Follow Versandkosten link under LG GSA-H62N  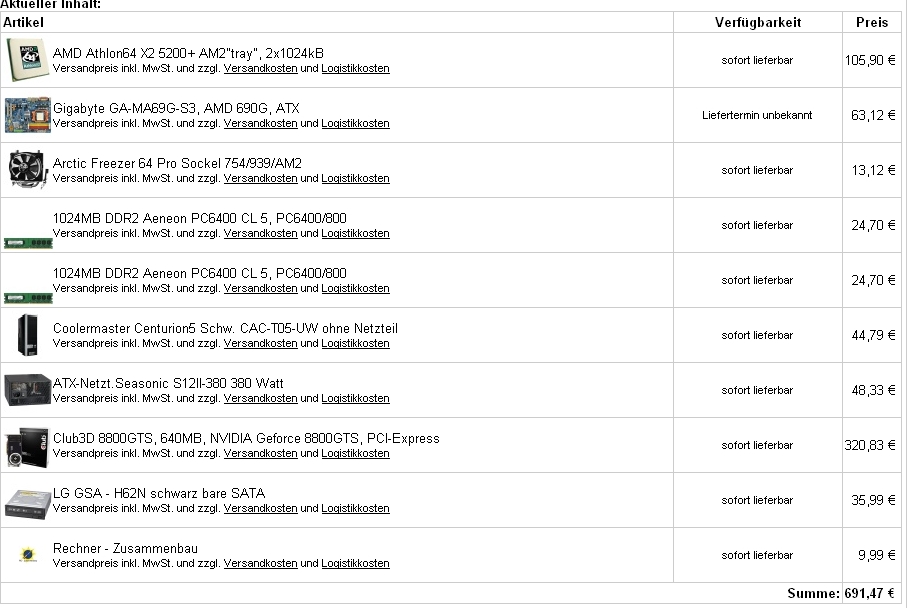coord(260,508)
